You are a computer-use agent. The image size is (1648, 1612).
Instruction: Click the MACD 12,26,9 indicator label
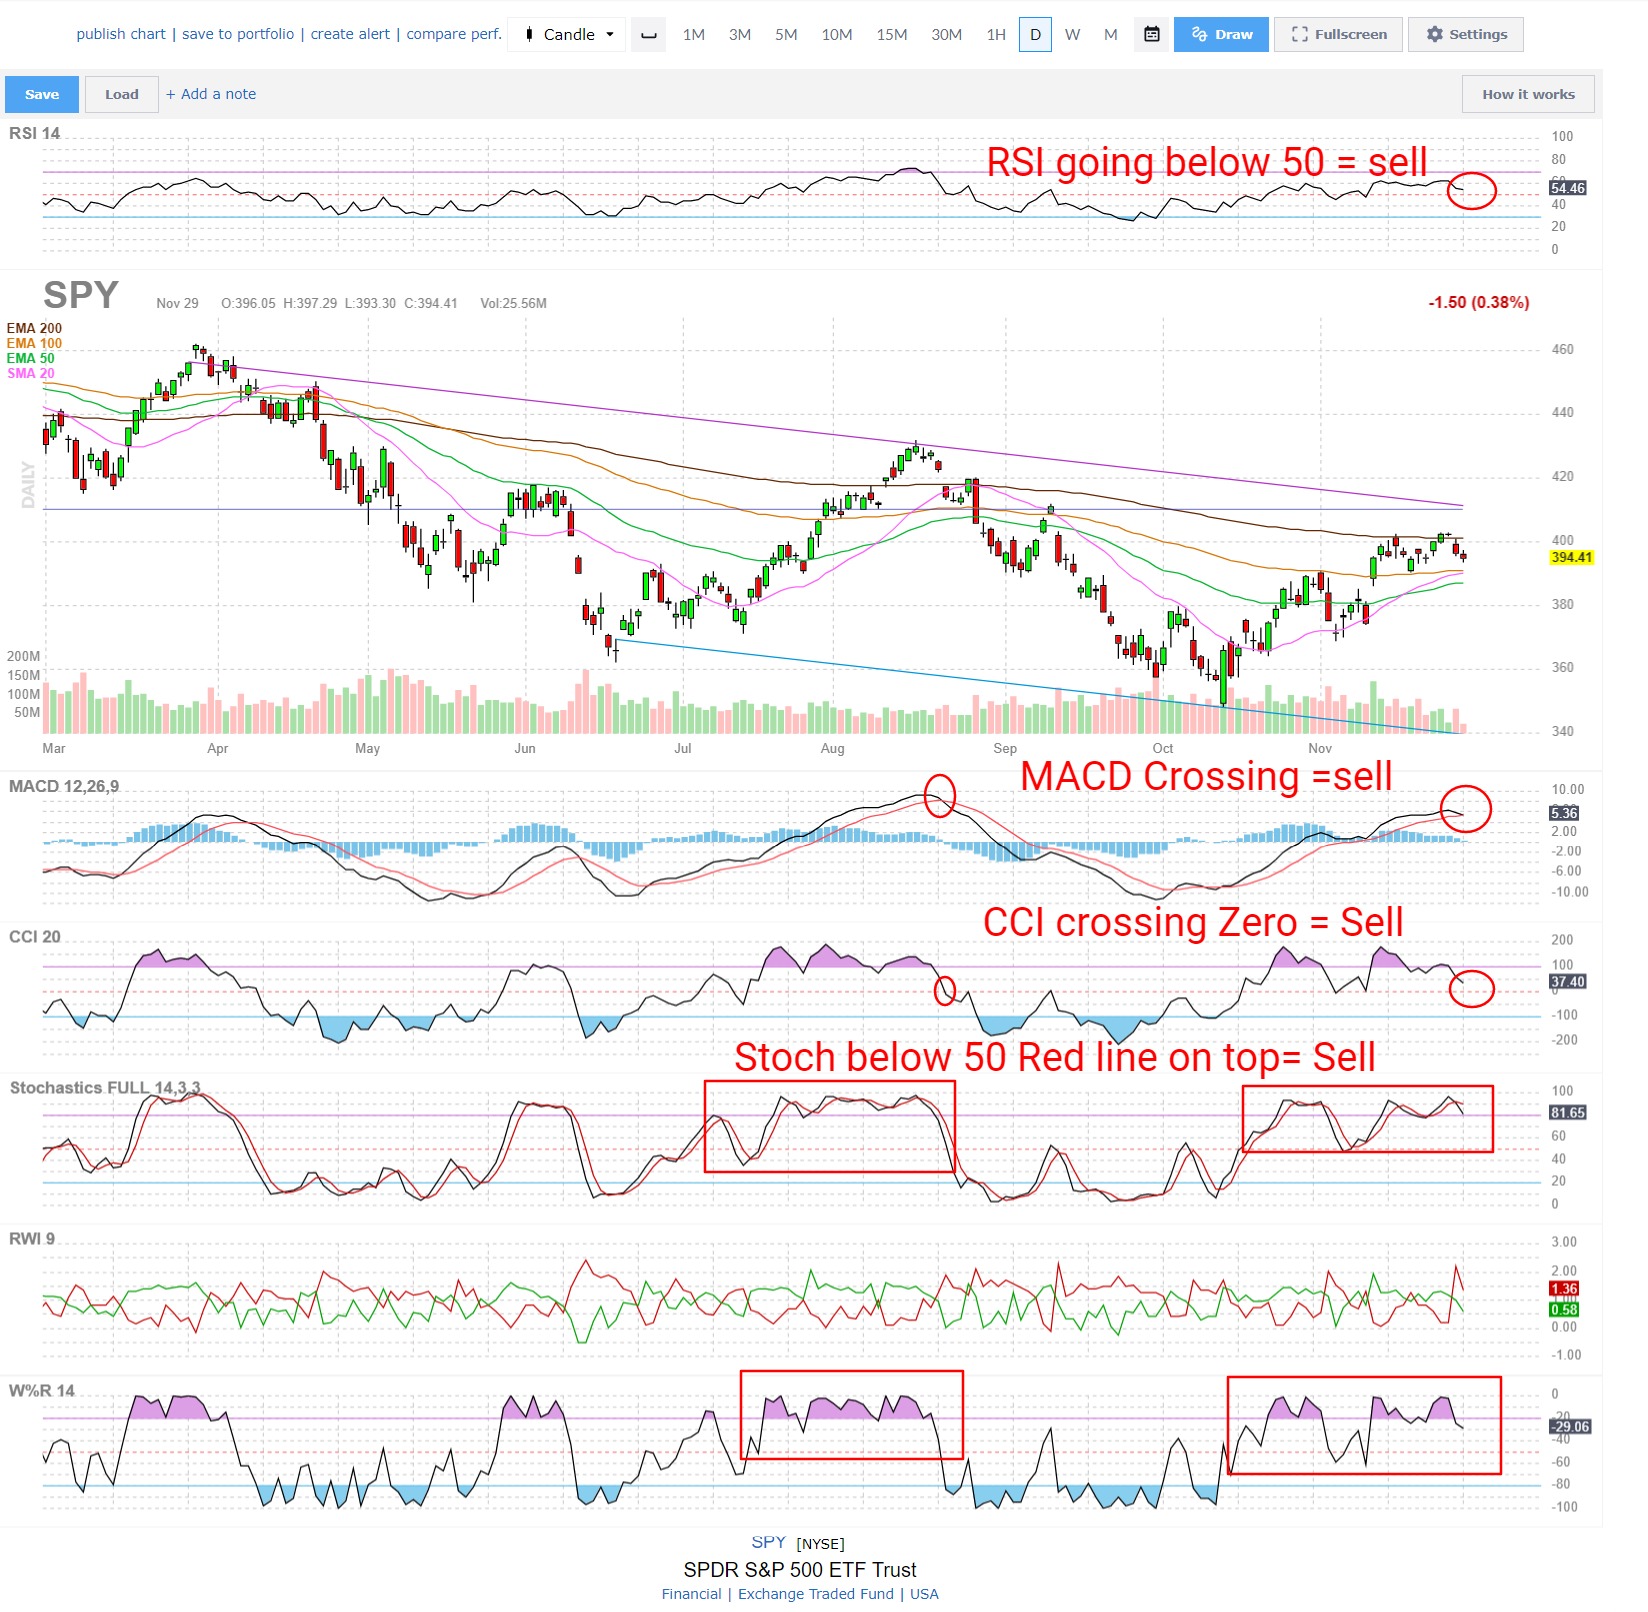tap(64, 786)
